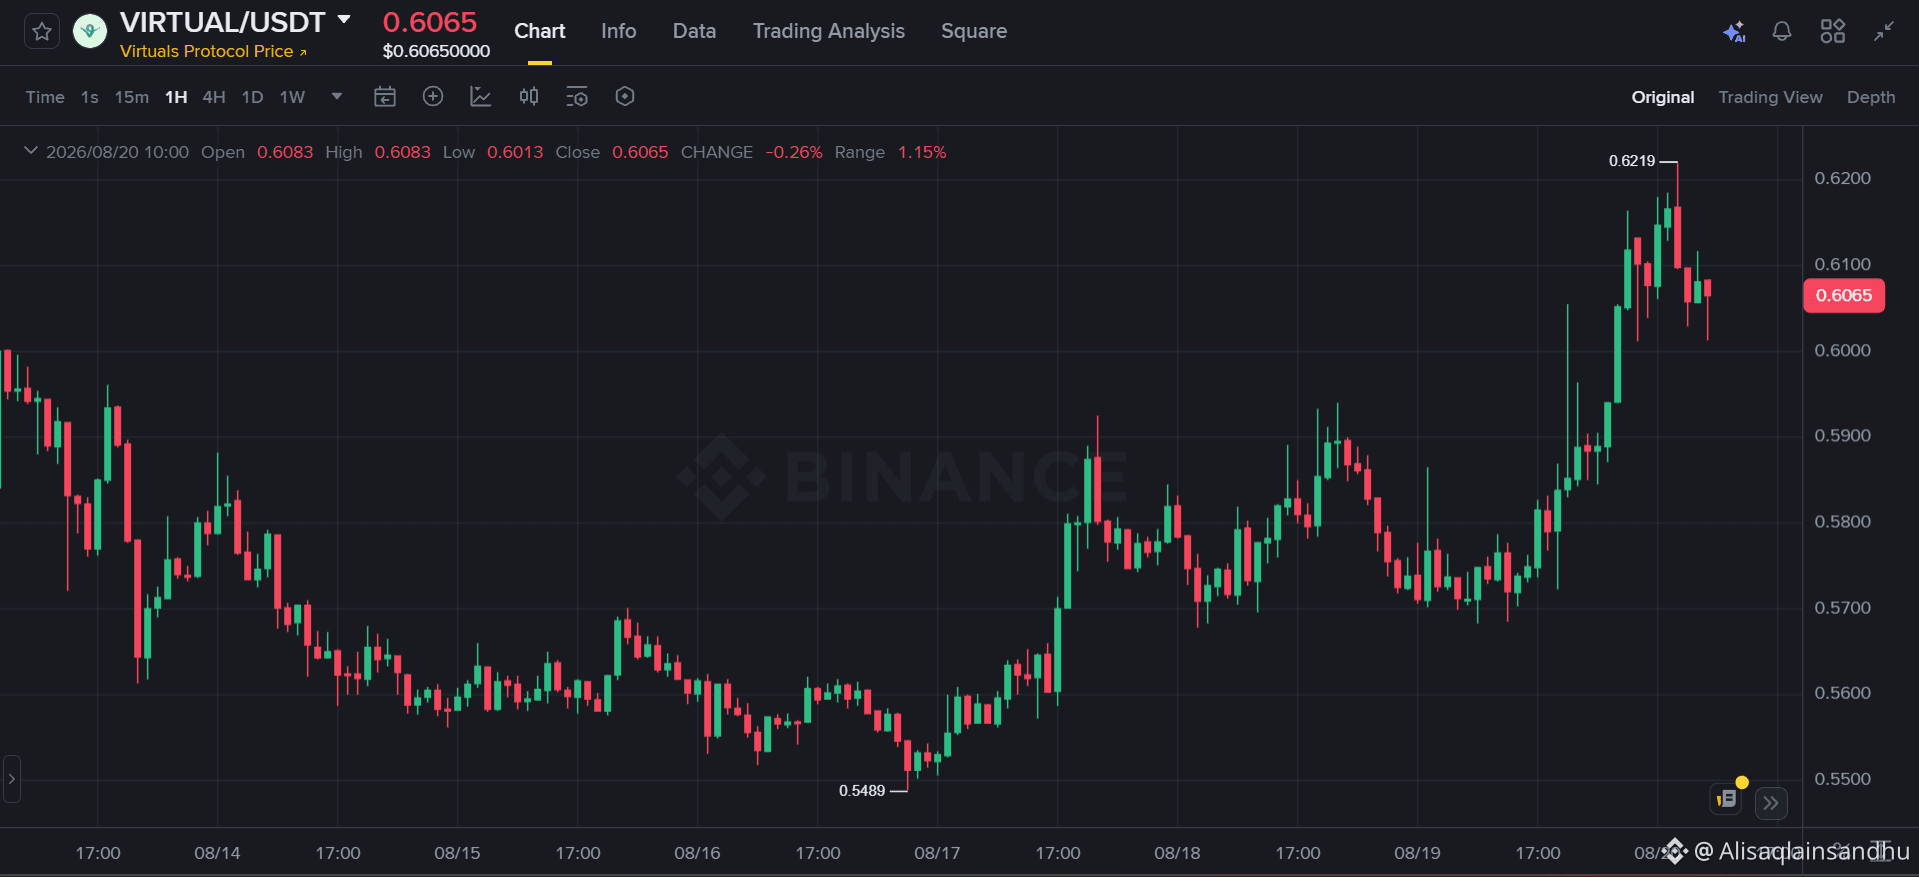Switch to Depth chart view

click(1871, 97)
